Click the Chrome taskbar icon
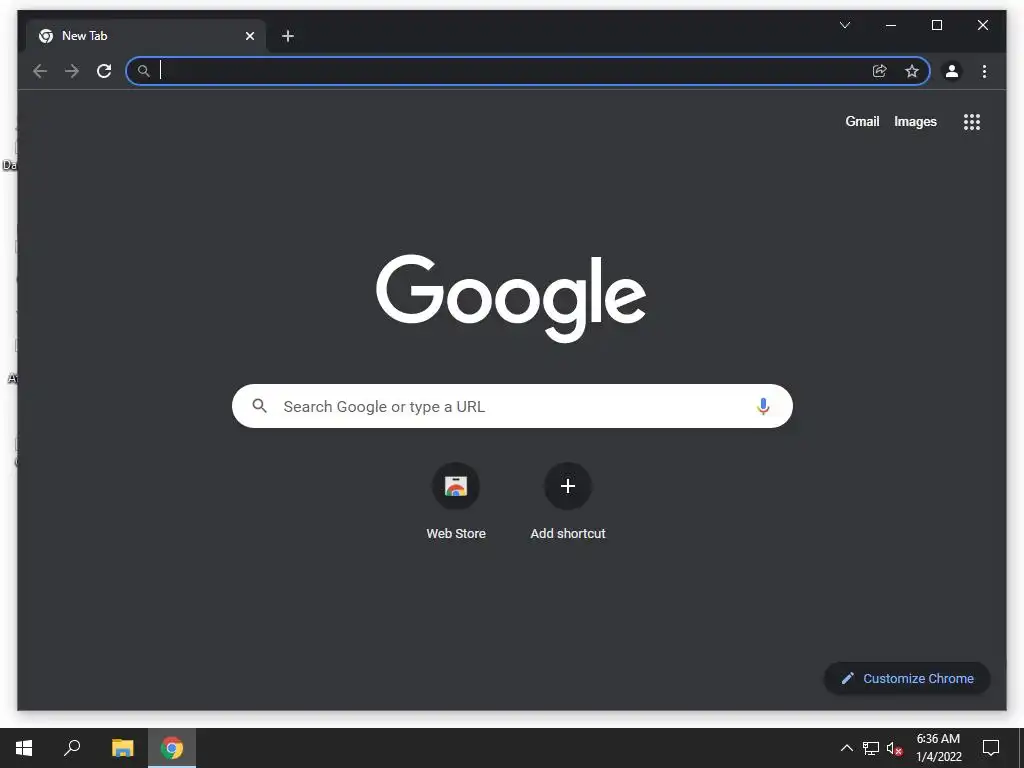This screenshot has height=768, width=1024. coord(172,748)
